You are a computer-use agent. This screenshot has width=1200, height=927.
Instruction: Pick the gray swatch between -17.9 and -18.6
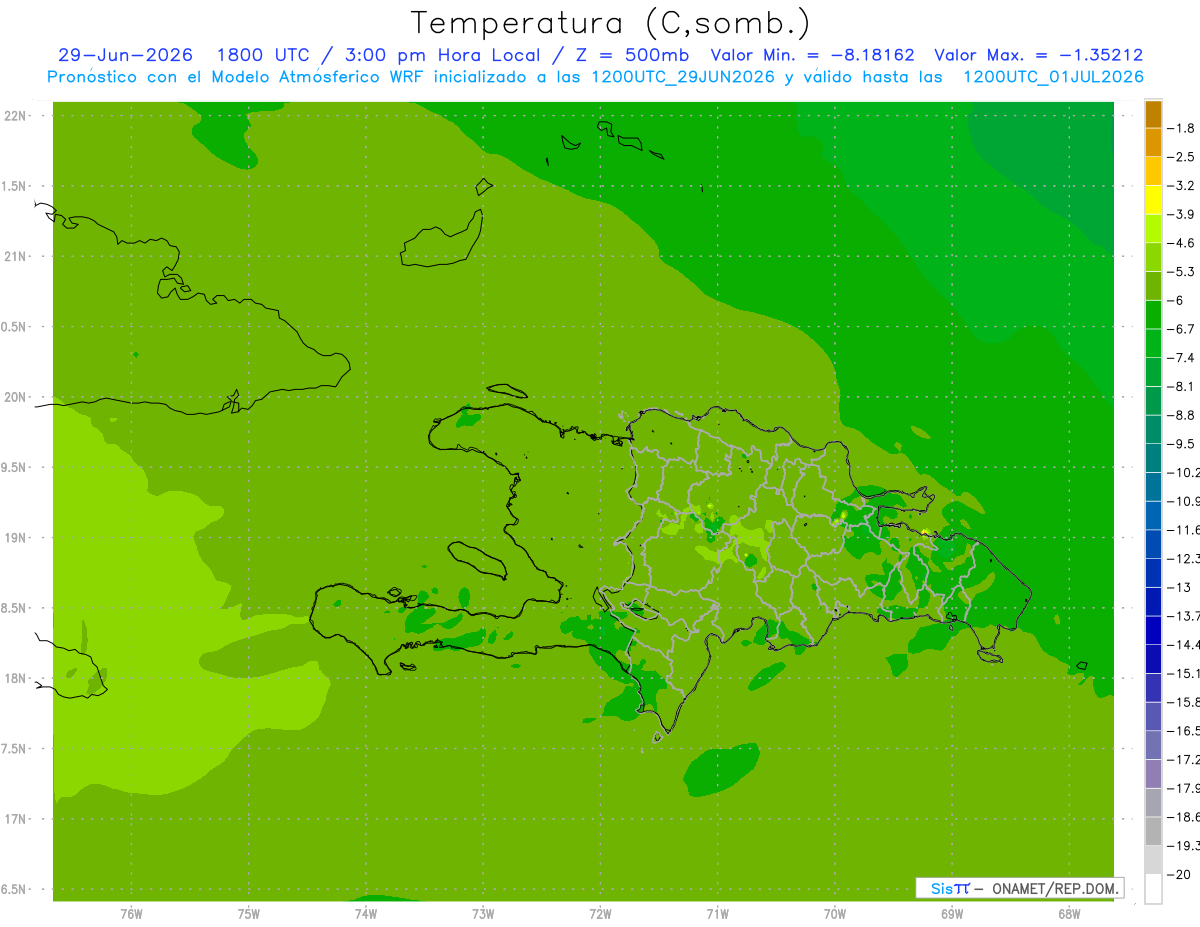[x=1153, y=802]
